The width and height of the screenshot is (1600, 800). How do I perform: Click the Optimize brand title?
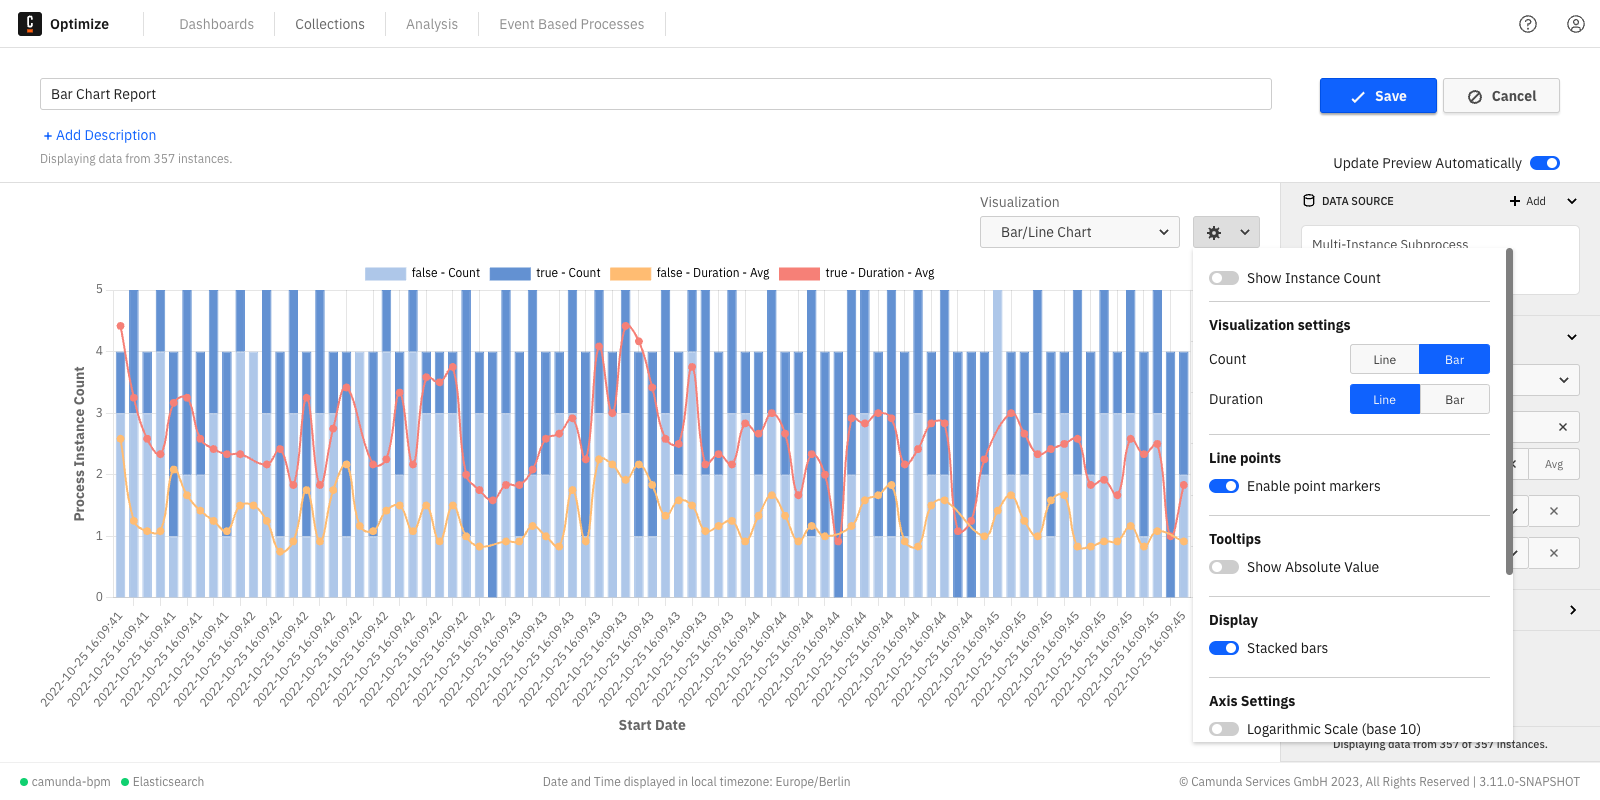79,24
